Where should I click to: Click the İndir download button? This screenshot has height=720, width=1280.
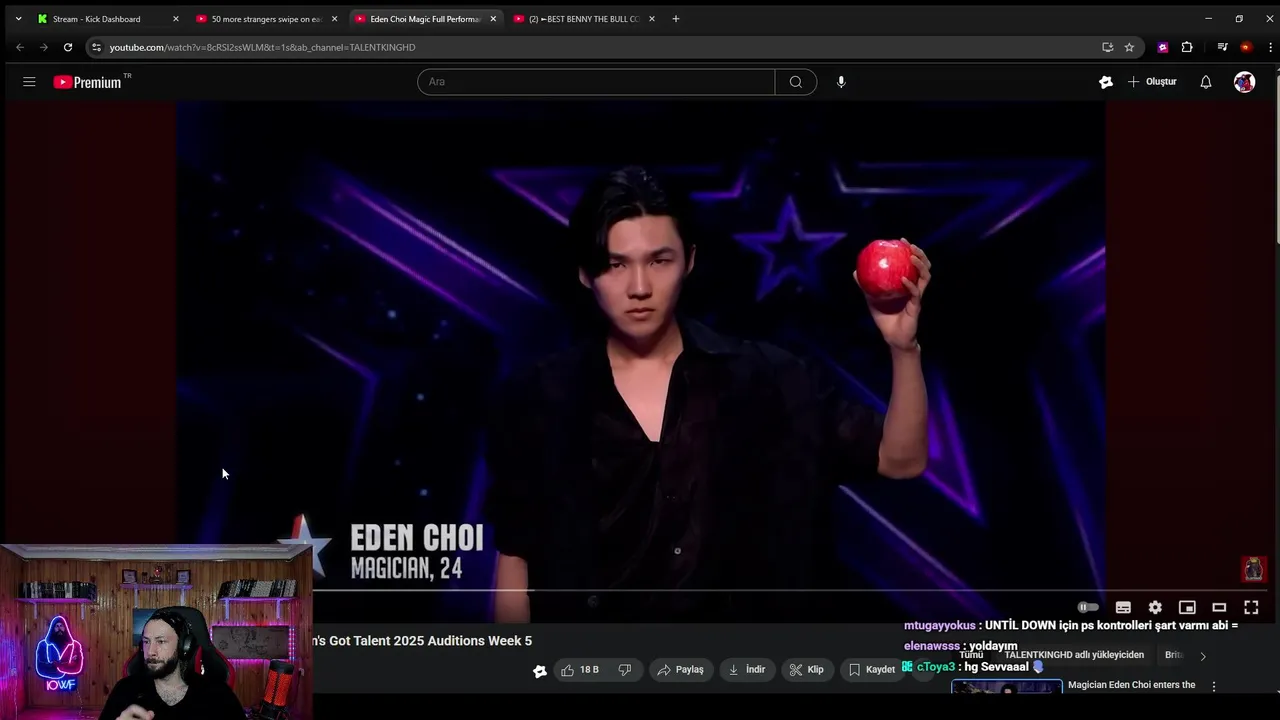point(747,670)
